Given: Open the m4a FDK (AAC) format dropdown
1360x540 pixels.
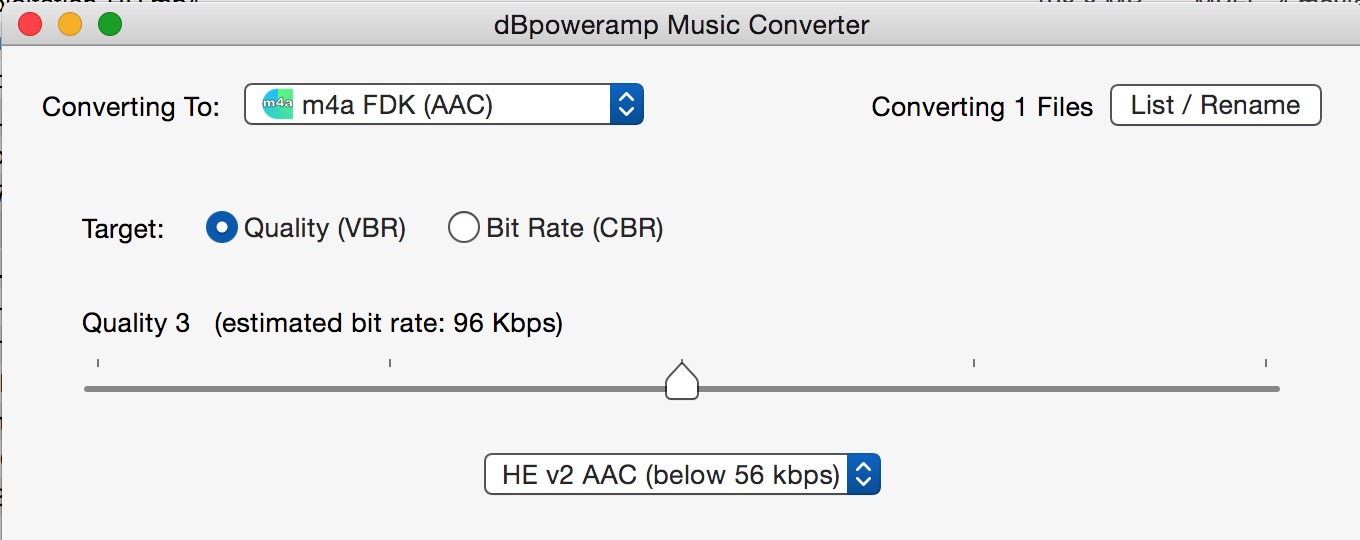Looking at the screenshot, I should [430, 105].
